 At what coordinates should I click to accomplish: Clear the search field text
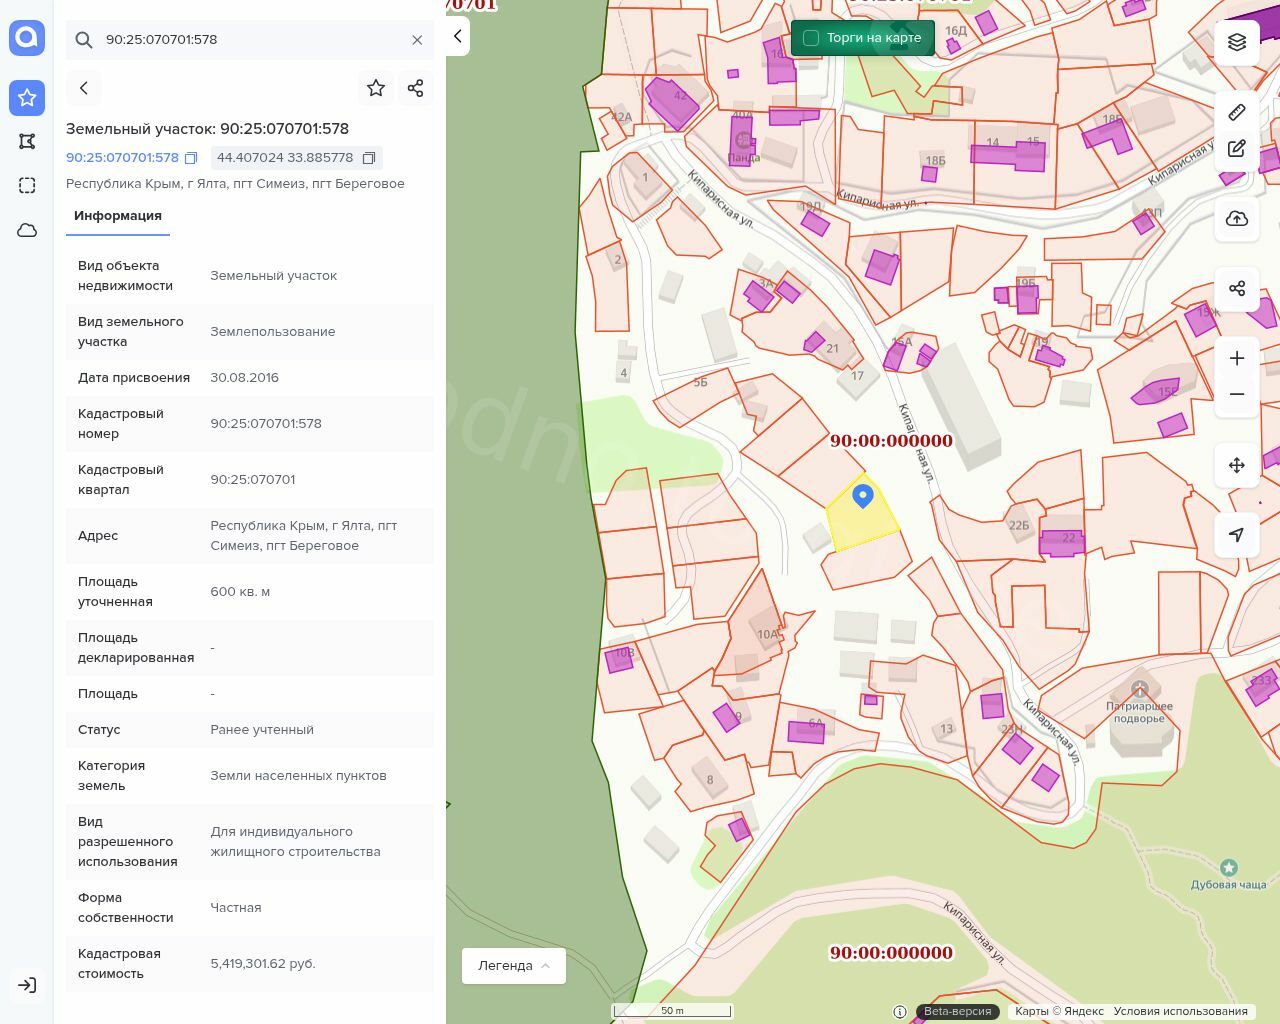pos(417,40)
